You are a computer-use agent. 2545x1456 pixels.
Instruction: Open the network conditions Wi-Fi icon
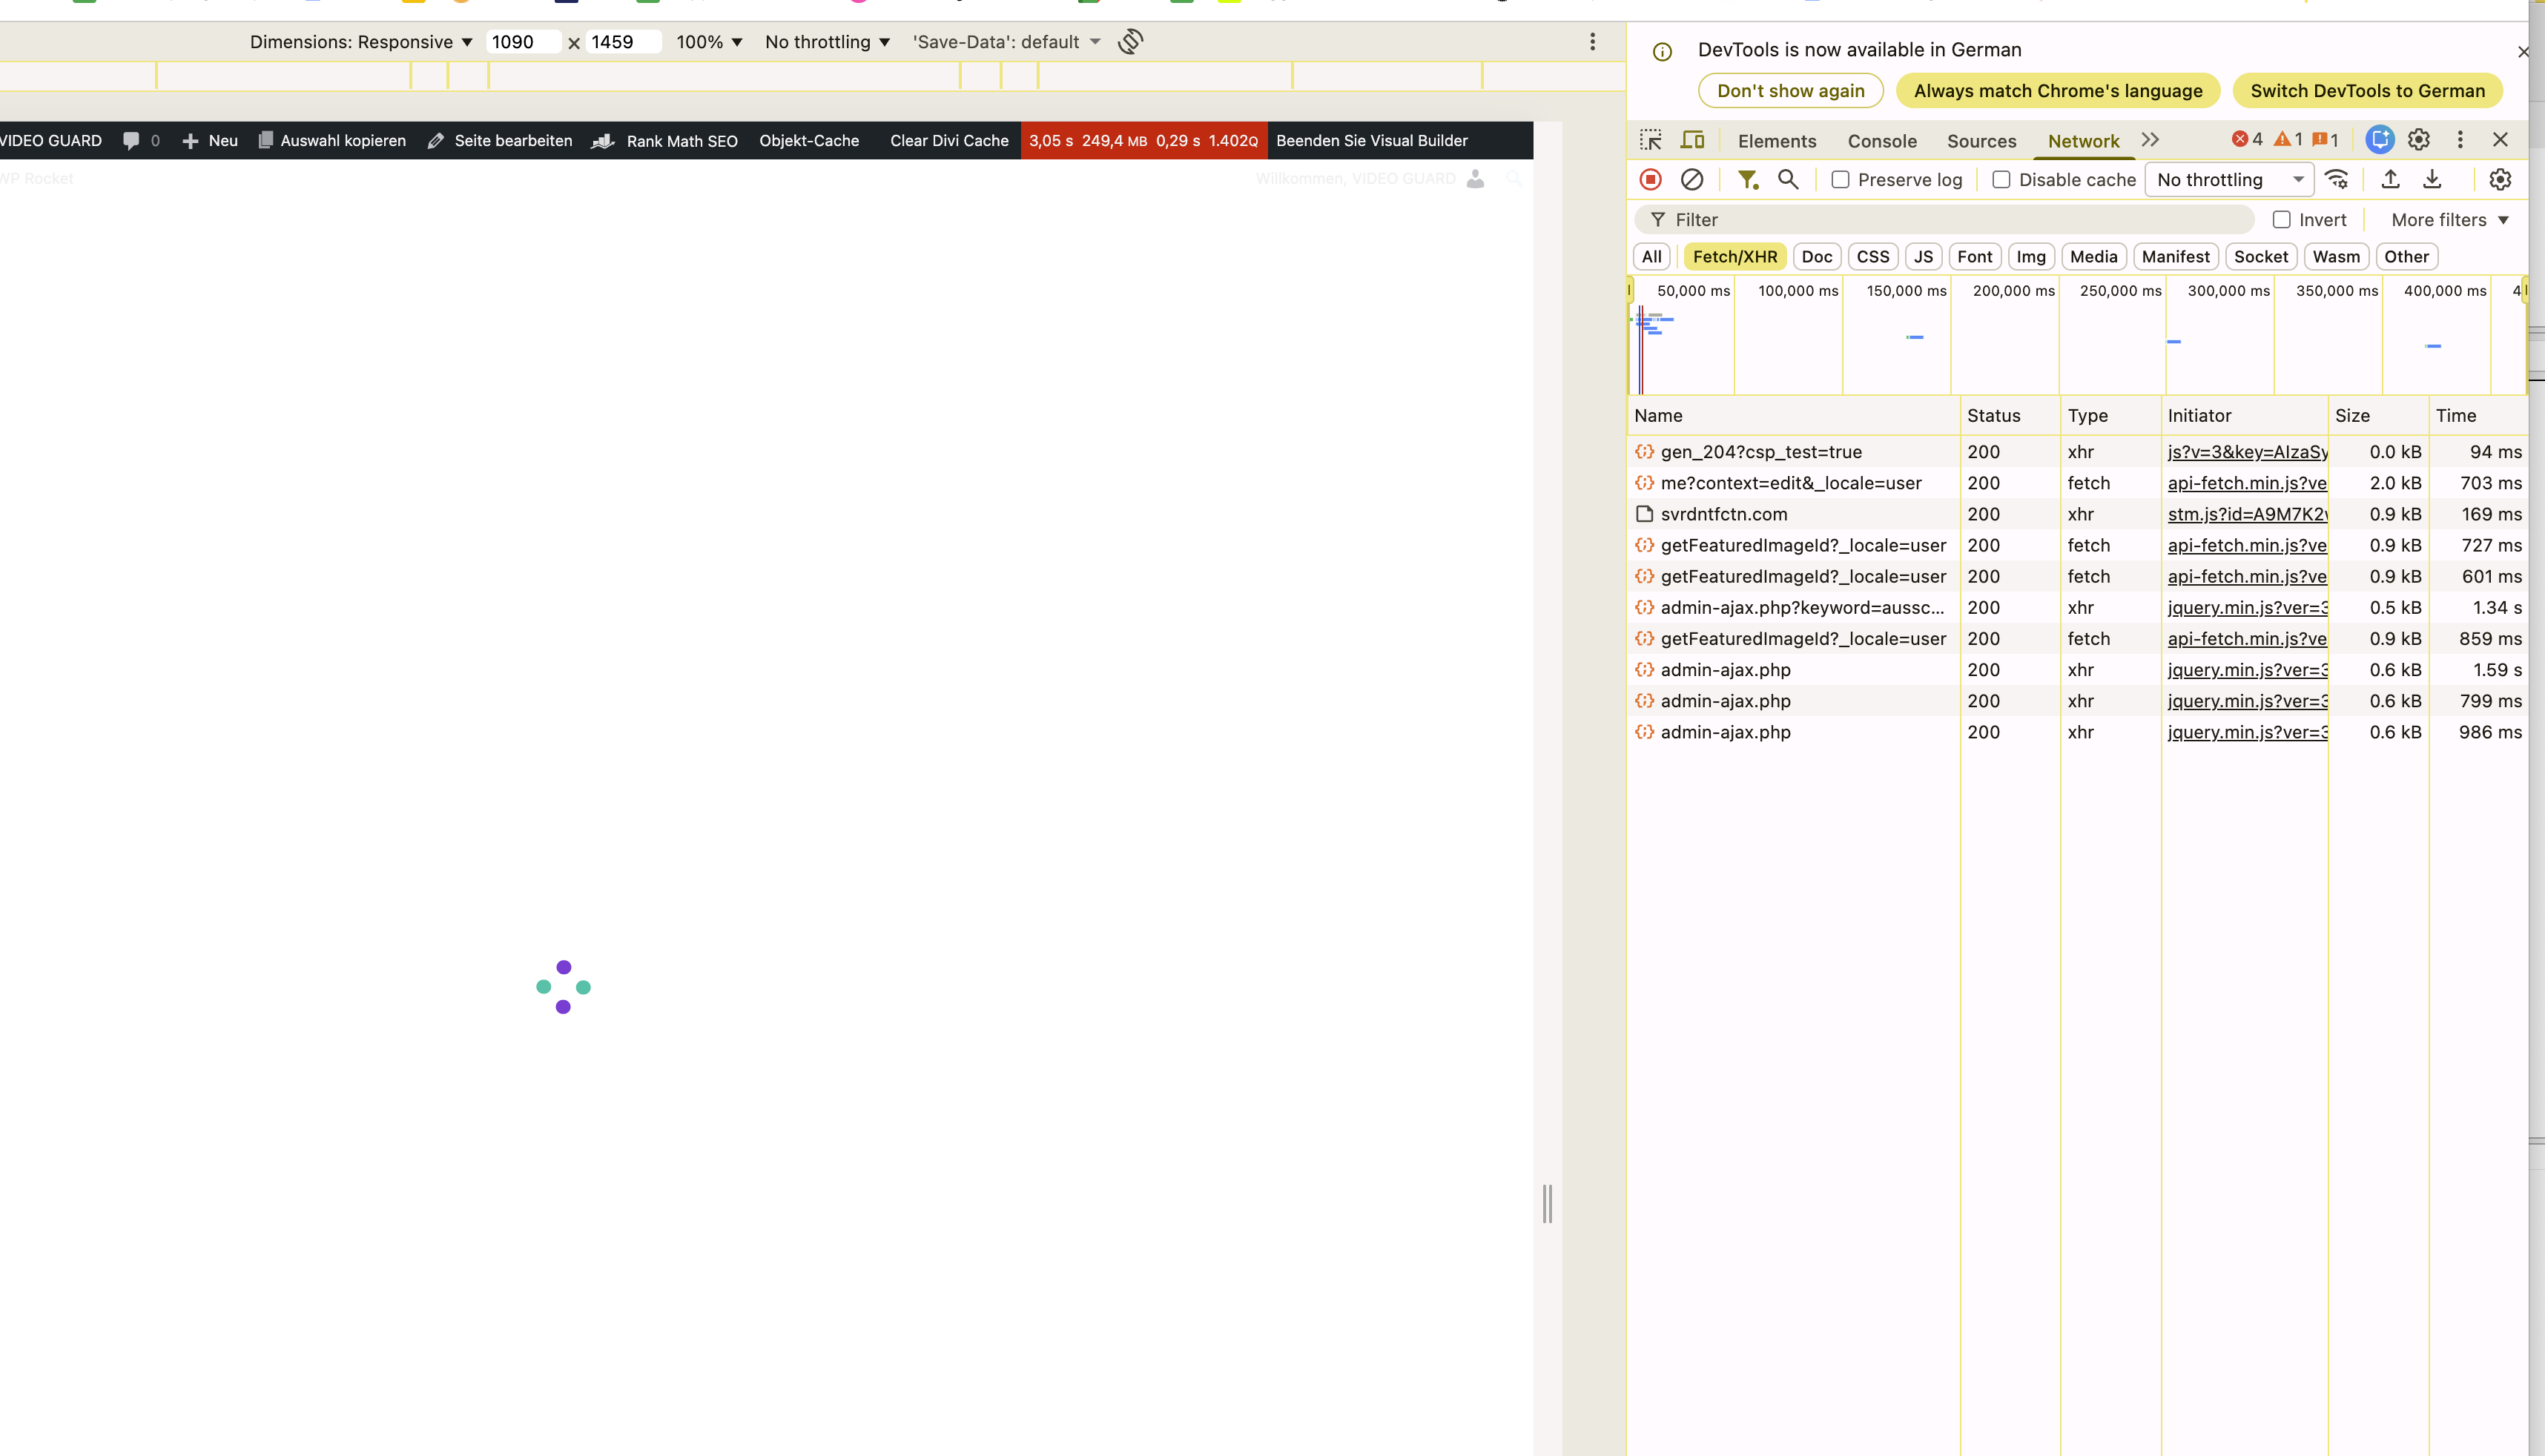(x=2337, y=180)
